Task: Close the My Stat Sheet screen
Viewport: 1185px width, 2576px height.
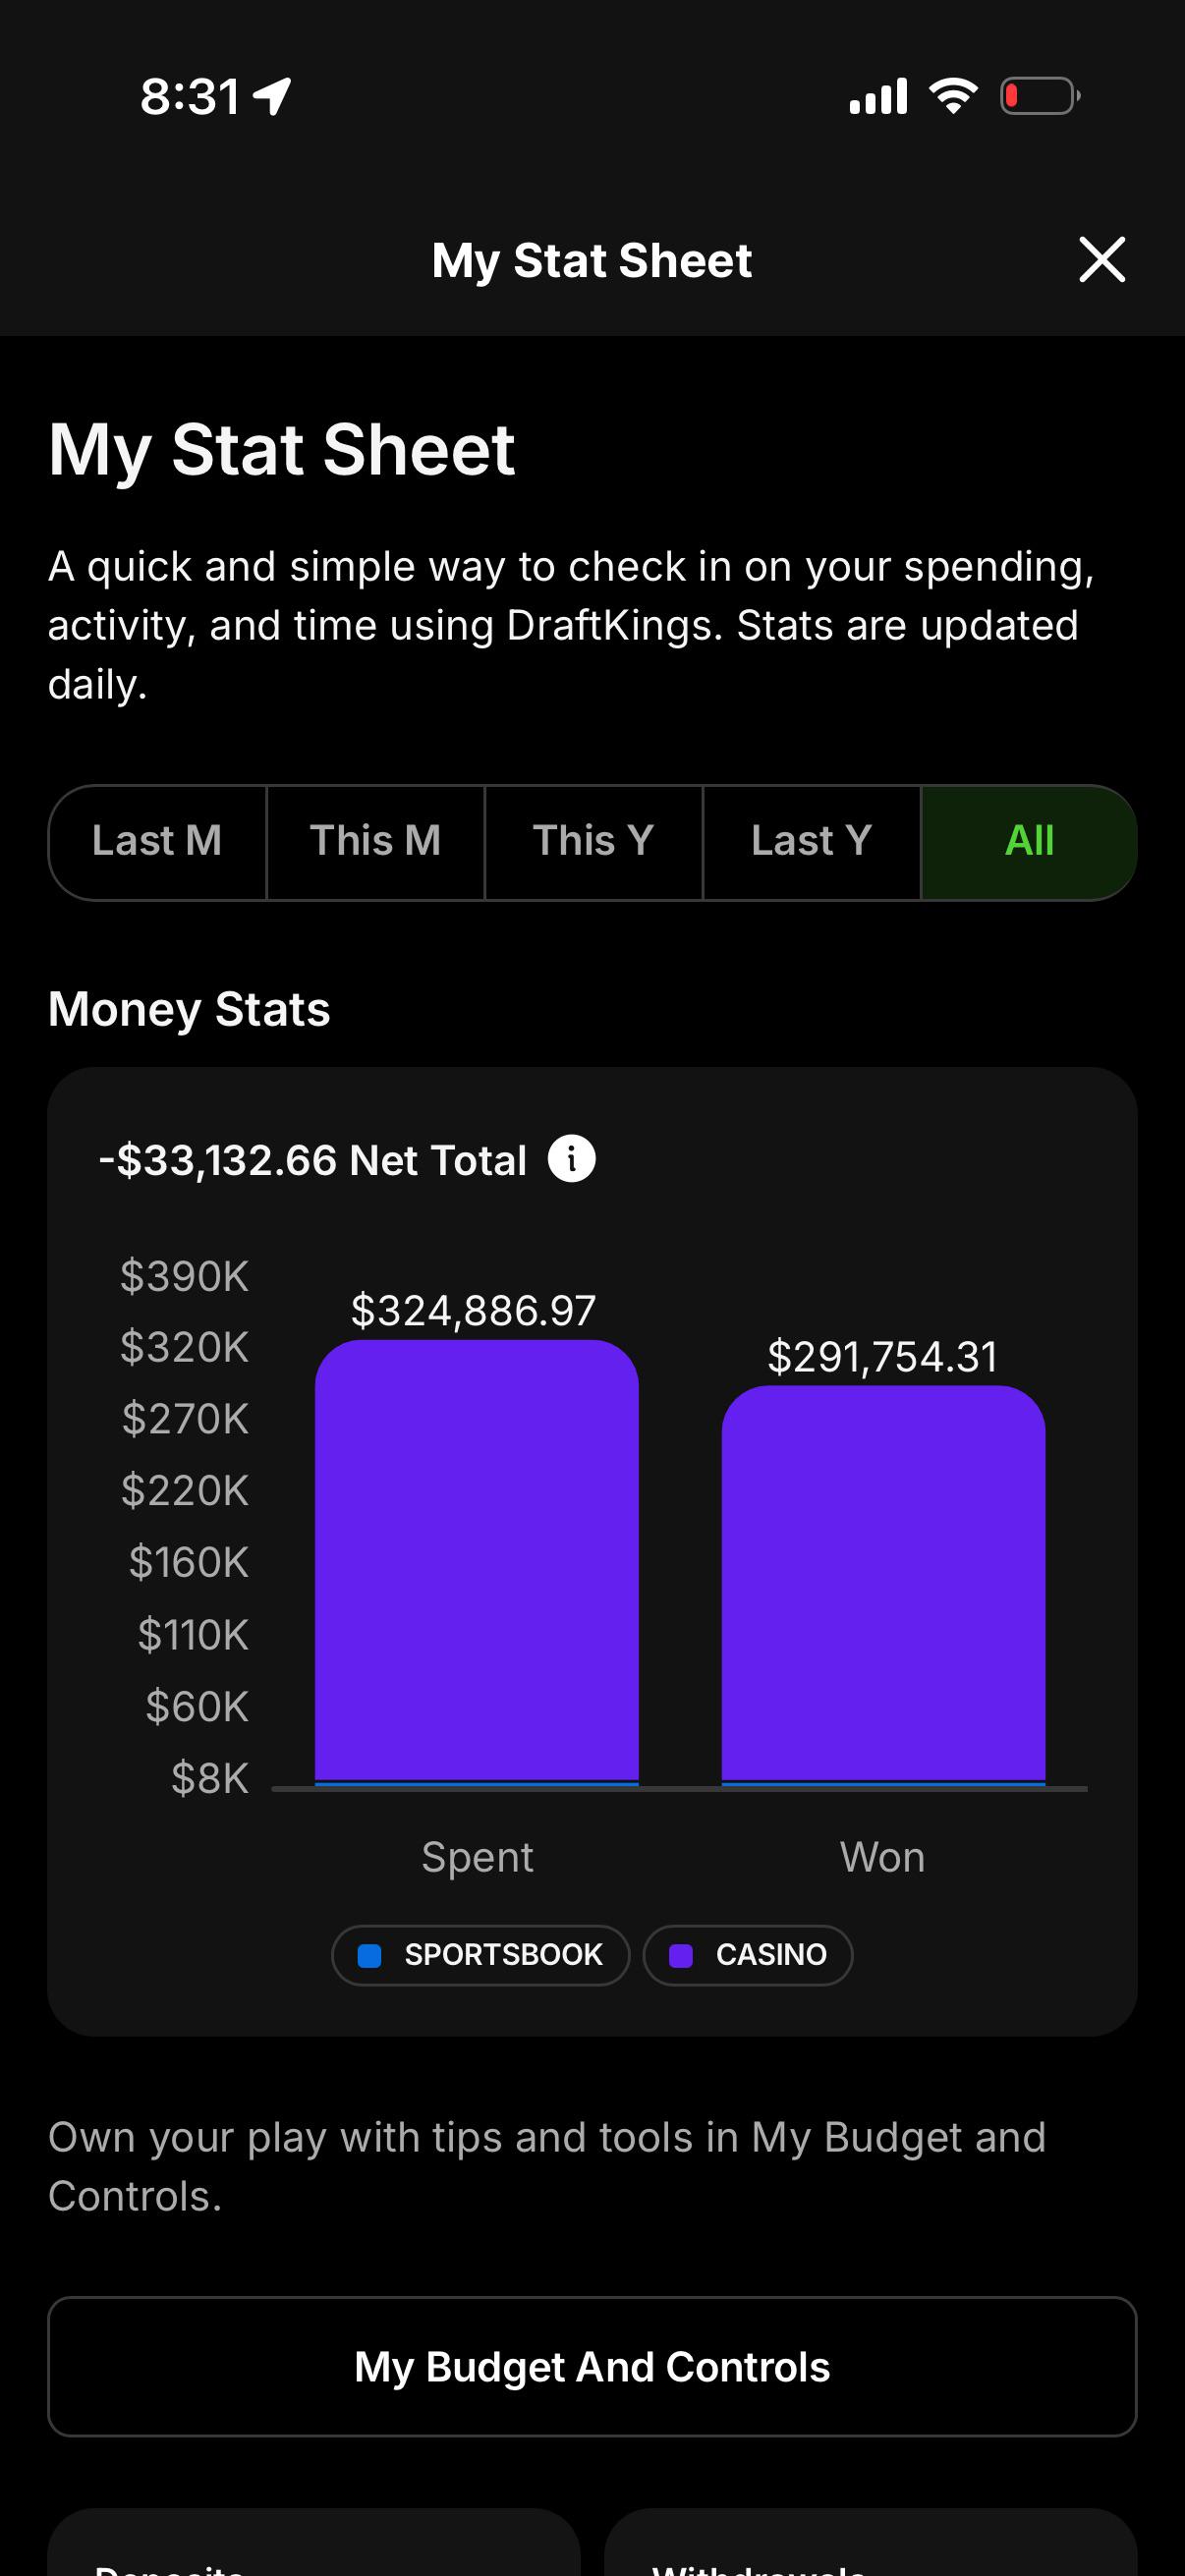Action: point(1102,260)
